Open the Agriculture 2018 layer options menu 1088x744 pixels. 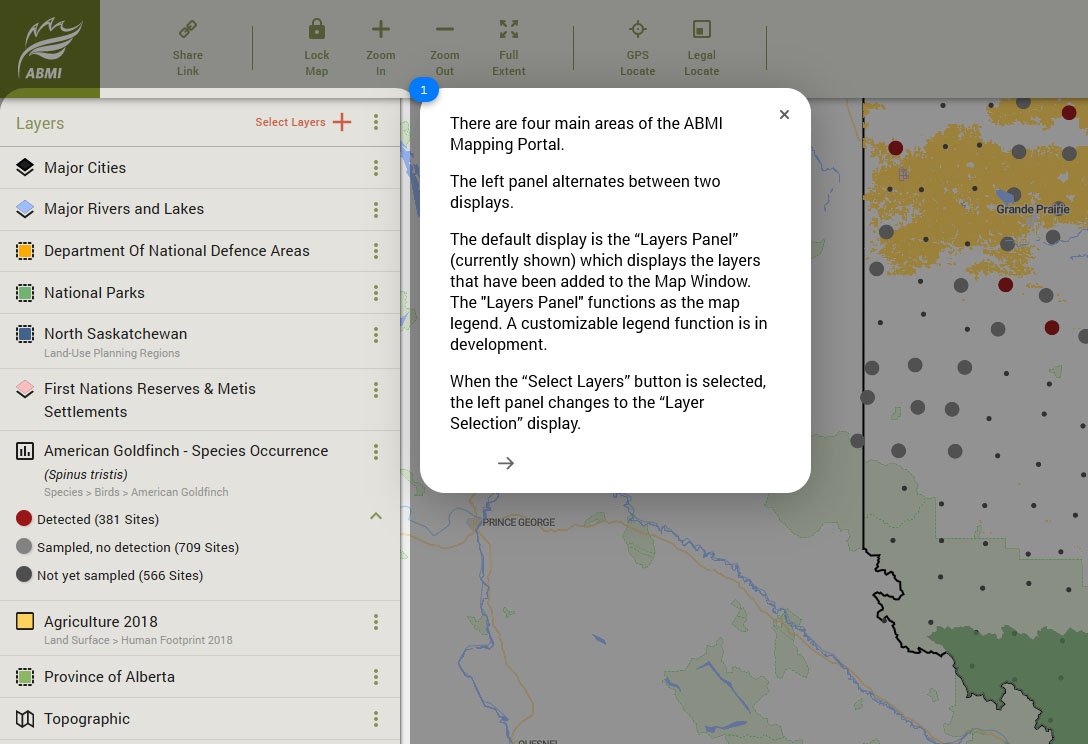(x=376, y=622)
